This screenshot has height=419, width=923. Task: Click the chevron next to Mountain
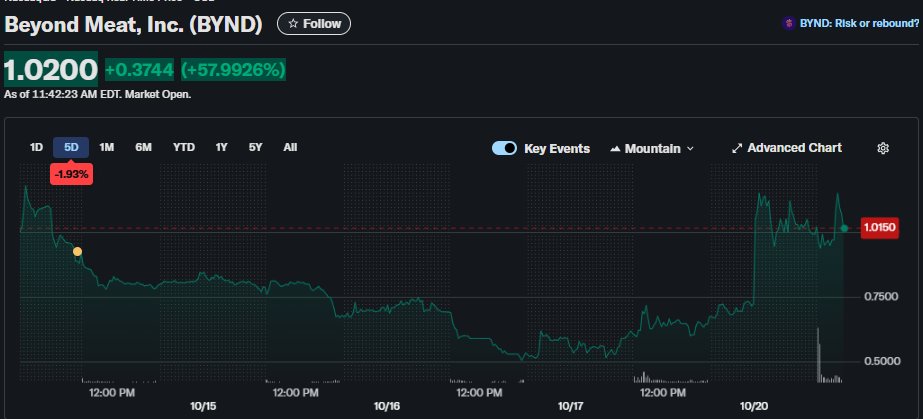pos(690,149)
